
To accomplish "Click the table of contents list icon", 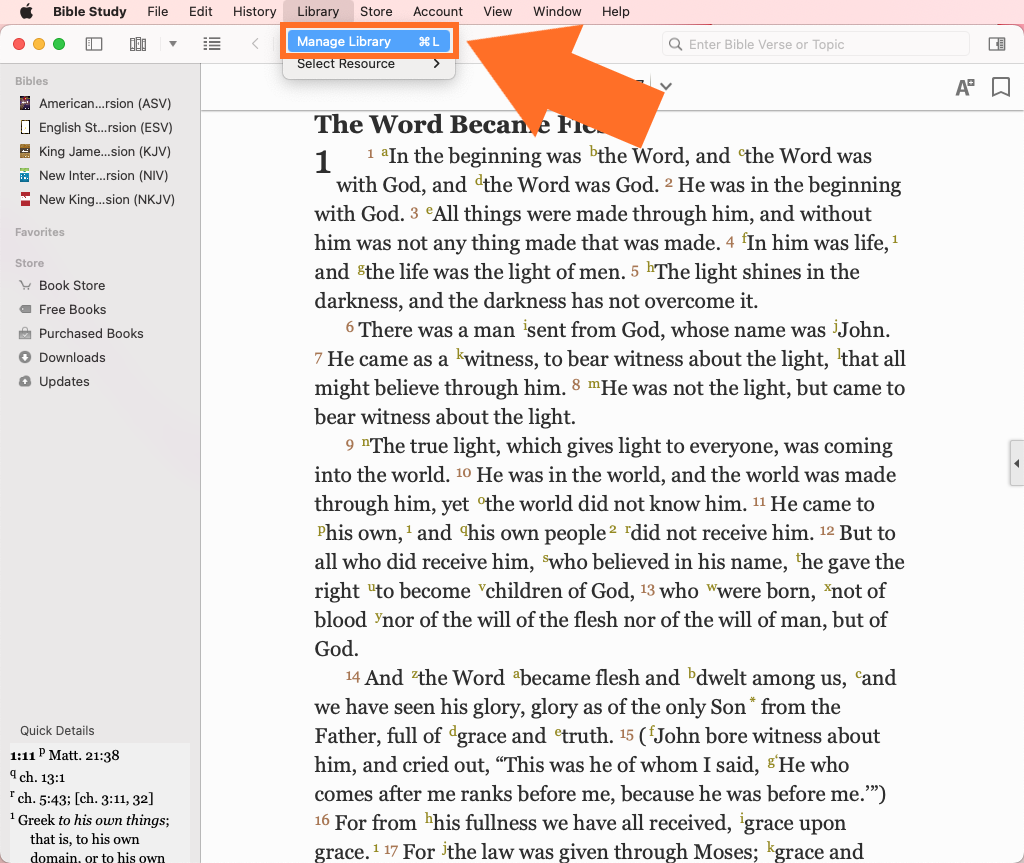I will point(212,44).
